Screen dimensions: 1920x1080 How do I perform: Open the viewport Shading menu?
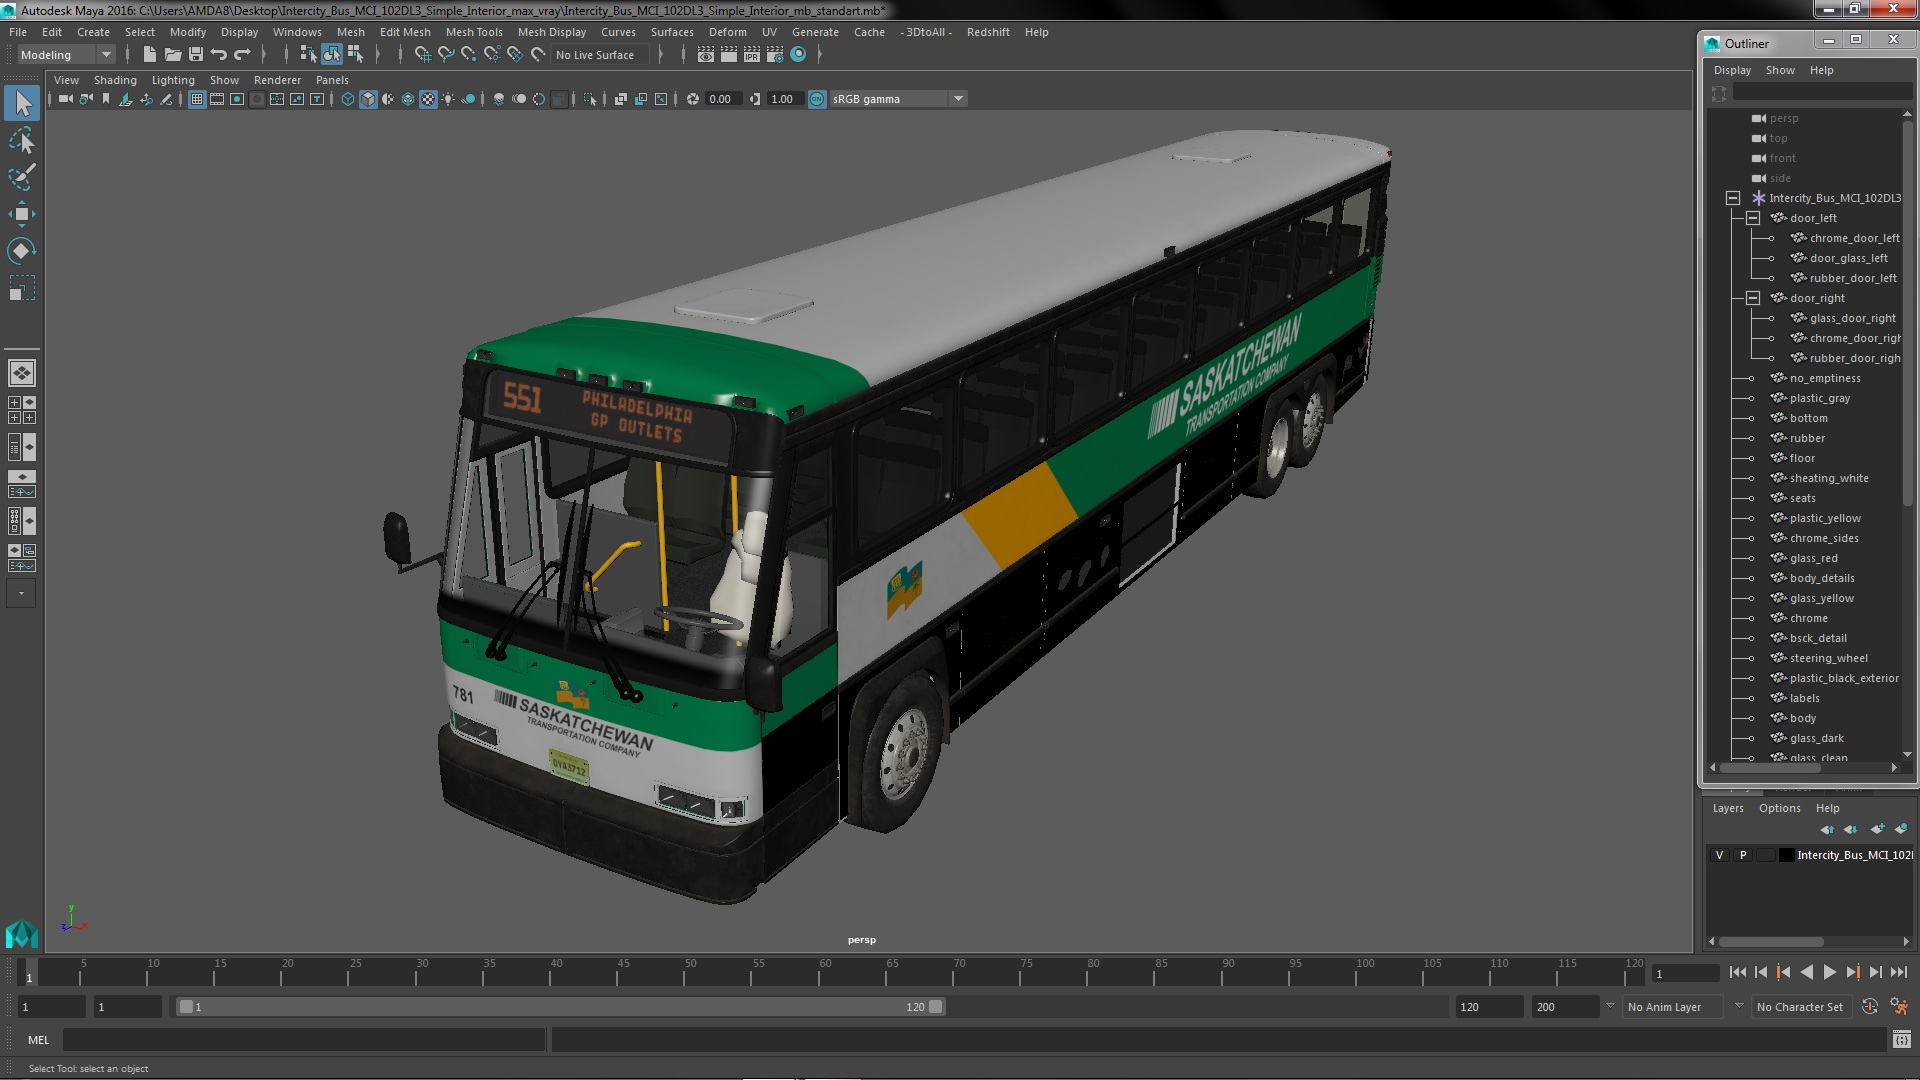[115, 80]
